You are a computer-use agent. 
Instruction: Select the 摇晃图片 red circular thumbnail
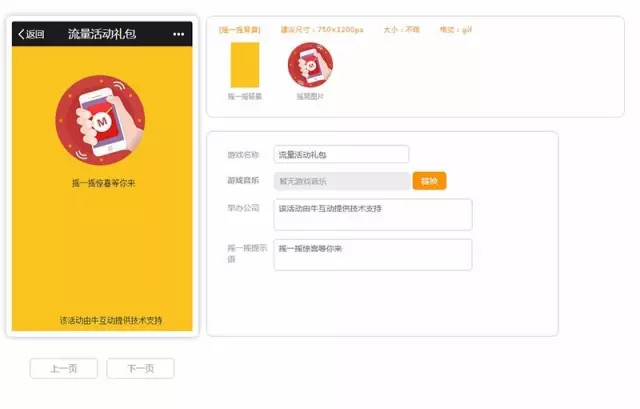click(x=310, y=65)
